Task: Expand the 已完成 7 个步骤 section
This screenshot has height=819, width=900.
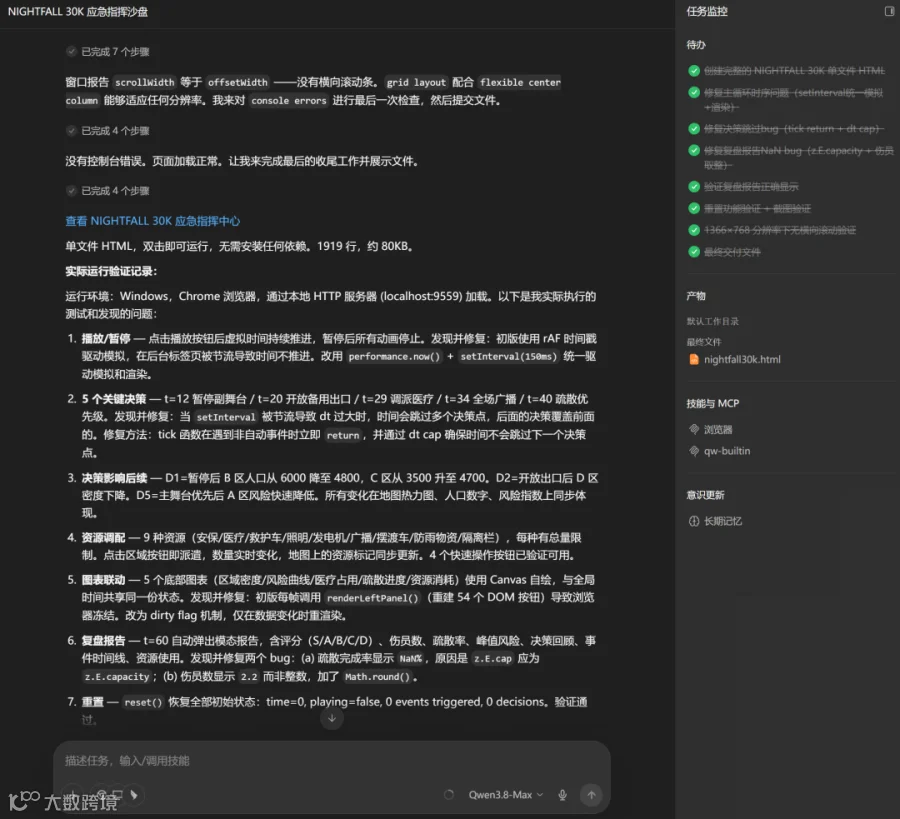Action: pyautogui.click(x=108, y=52)
